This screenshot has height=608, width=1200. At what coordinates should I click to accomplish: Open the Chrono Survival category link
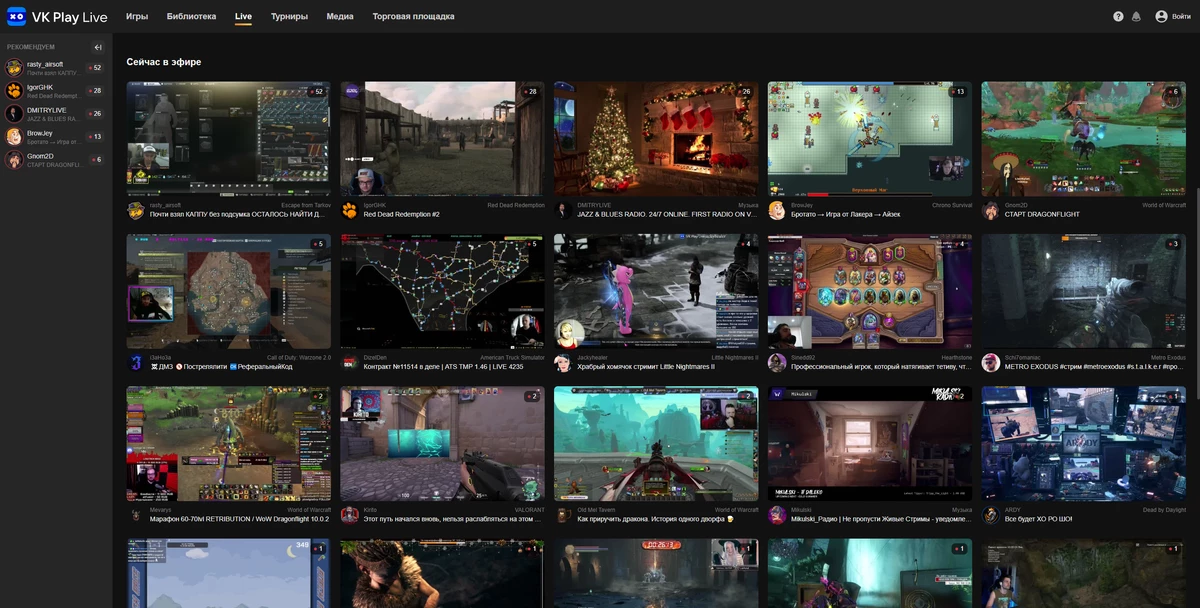click(x=952, y=205)
